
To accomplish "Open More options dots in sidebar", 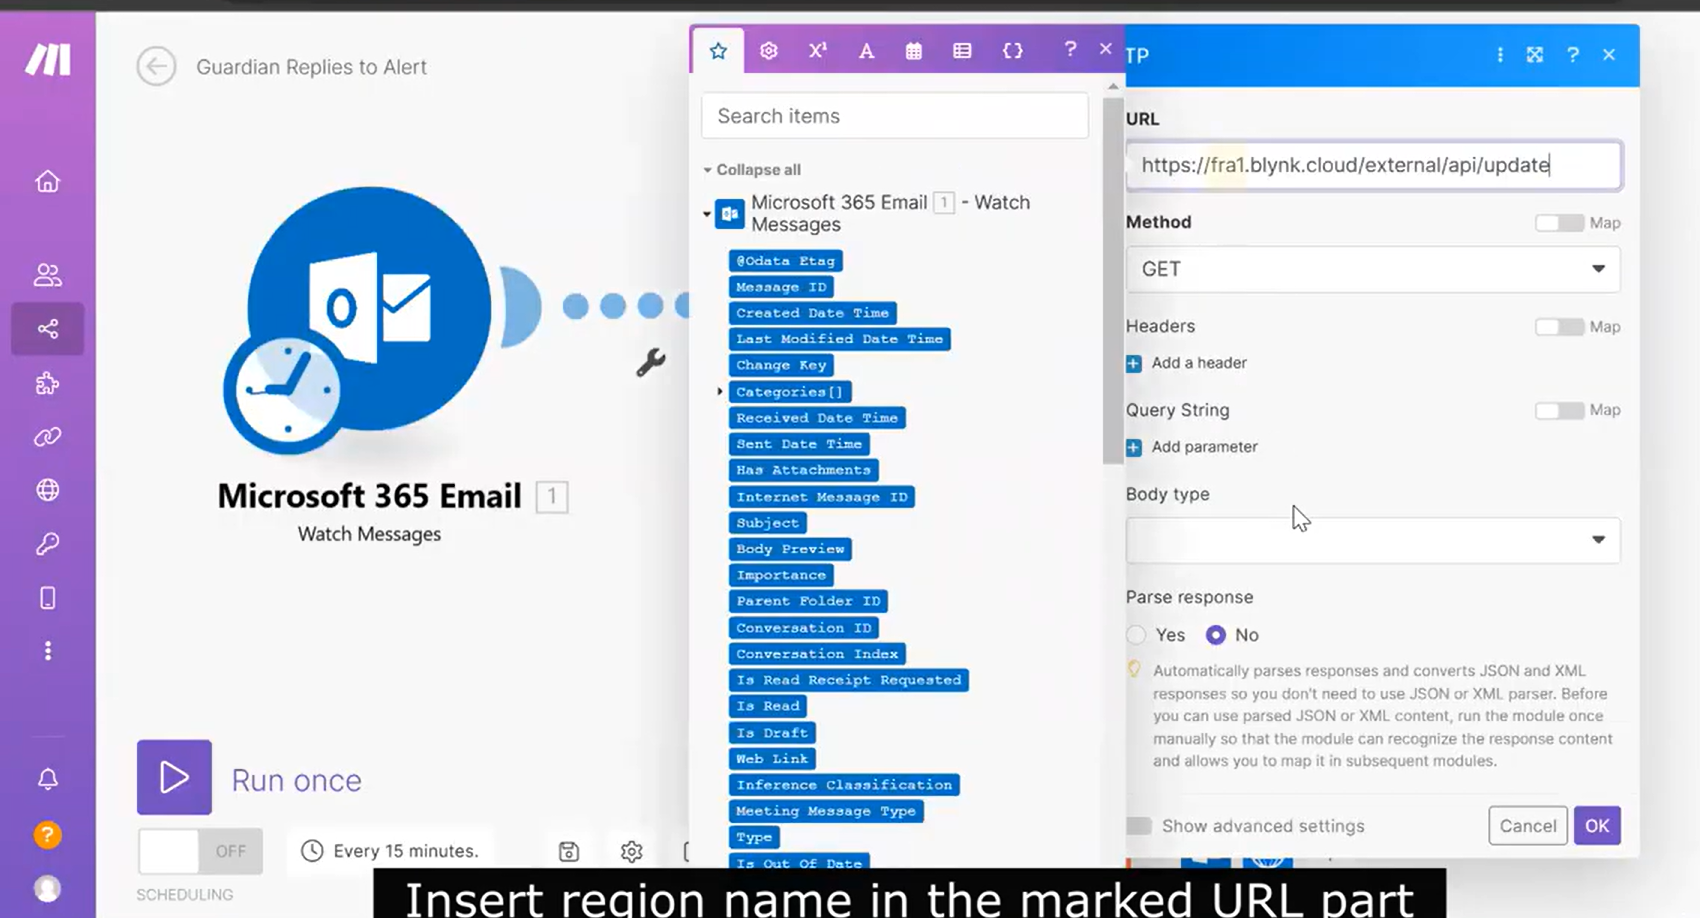I will click(47, 651).
